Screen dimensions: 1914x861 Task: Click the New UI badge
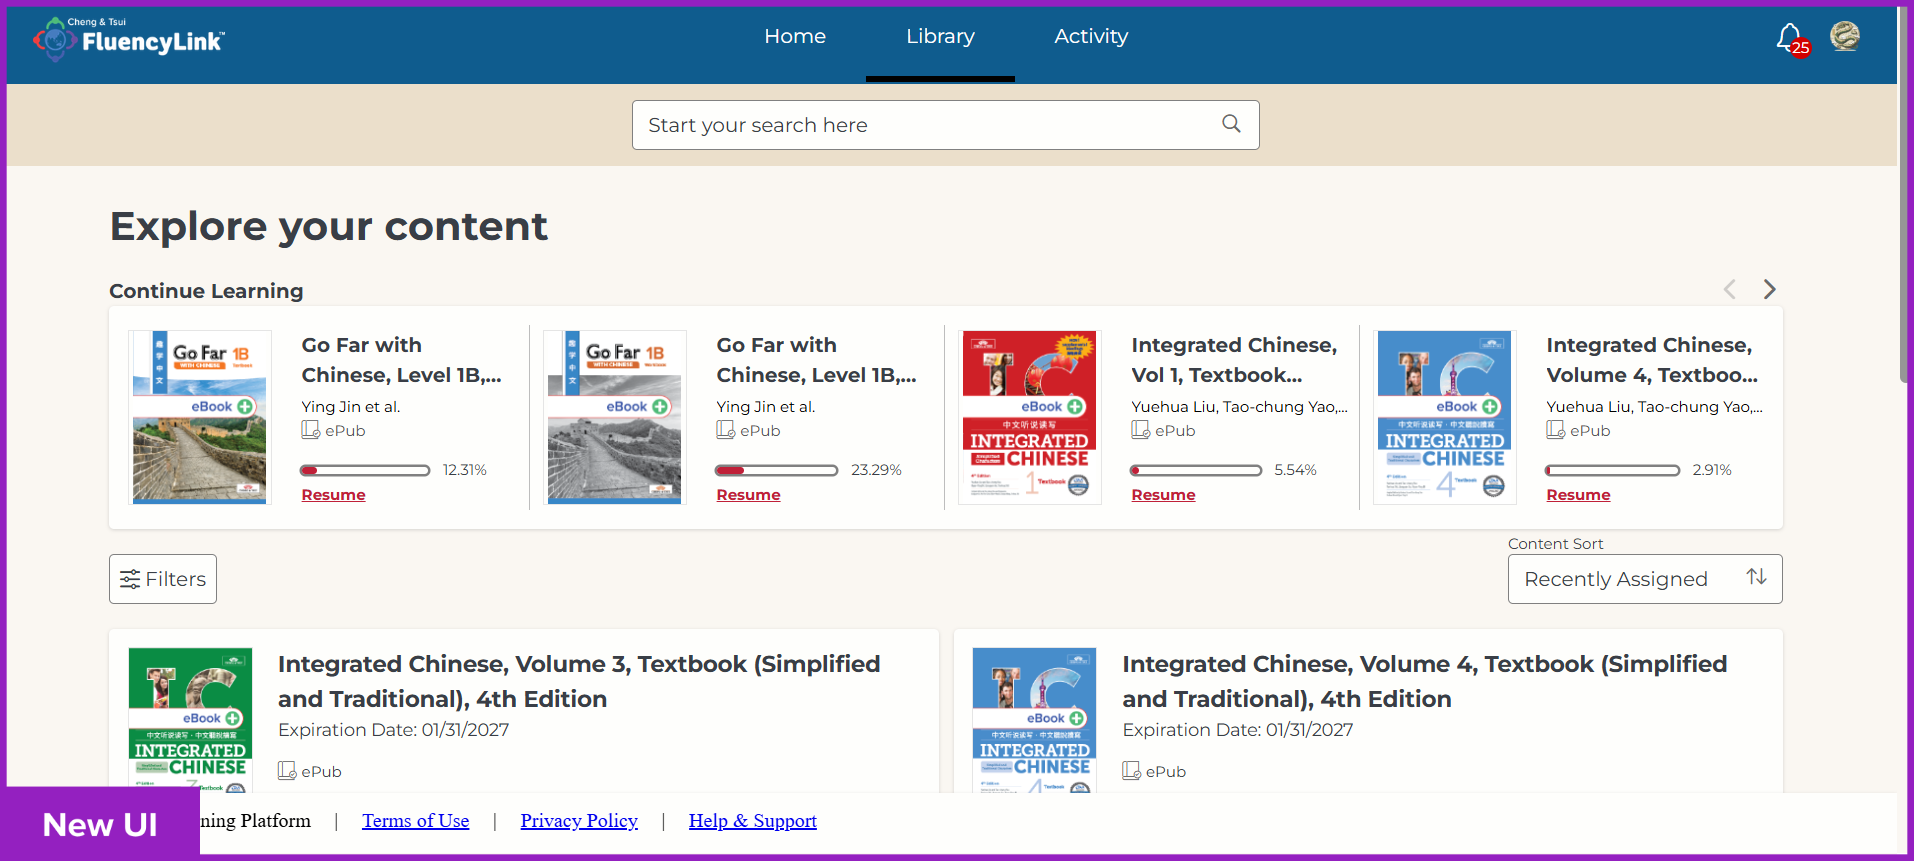pos(100,824)
